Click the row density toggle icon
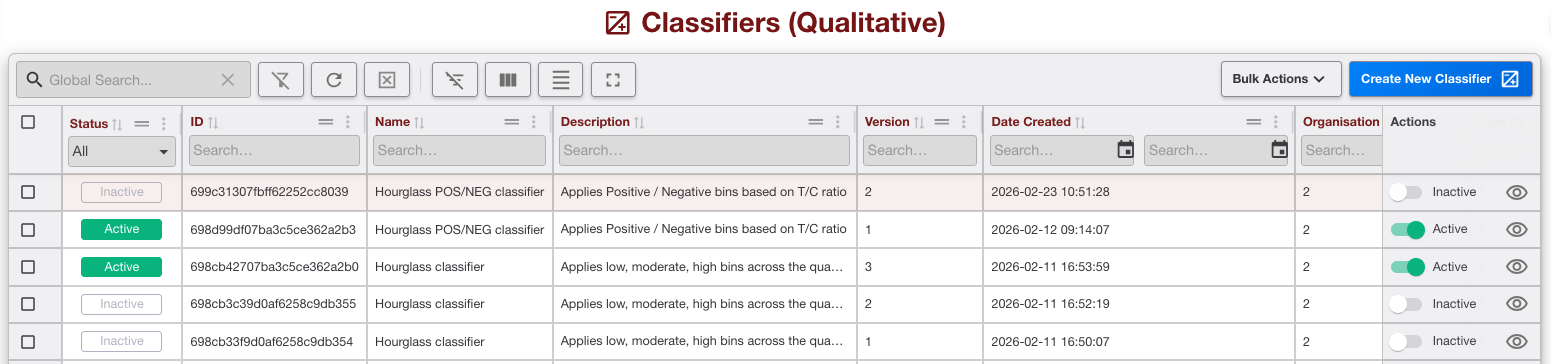Image resolution: width=1551 pixels, height=364 pixels. [561, 80]
